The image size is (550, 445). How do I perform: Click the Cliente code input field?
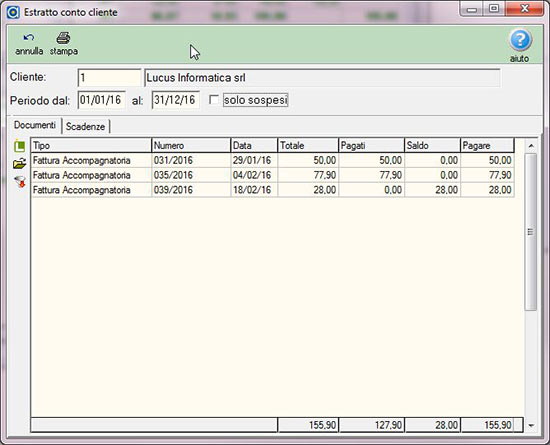tap(109, 77)
